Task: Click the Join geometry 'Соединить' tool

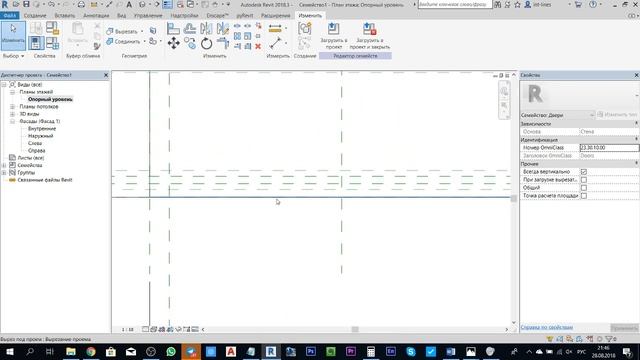Action: 123,41
